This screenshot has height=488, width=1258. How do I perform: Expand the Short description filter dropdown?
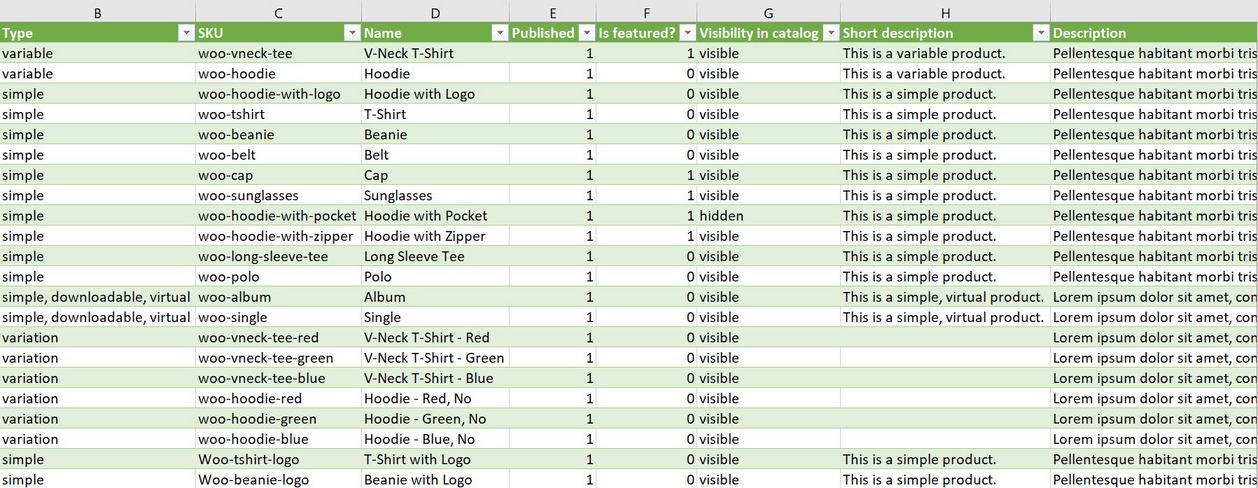pos(1039,33)
